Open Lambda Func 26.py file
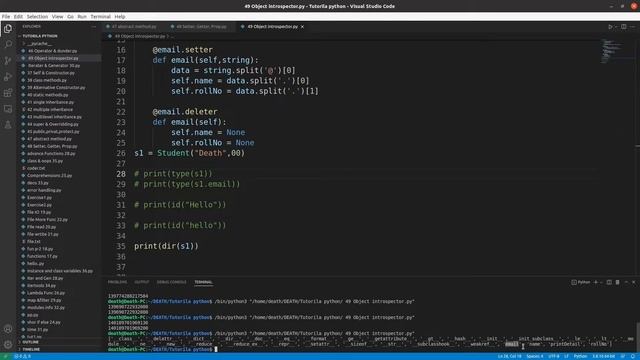Screen dimensions: 640x360 point(46,293)
